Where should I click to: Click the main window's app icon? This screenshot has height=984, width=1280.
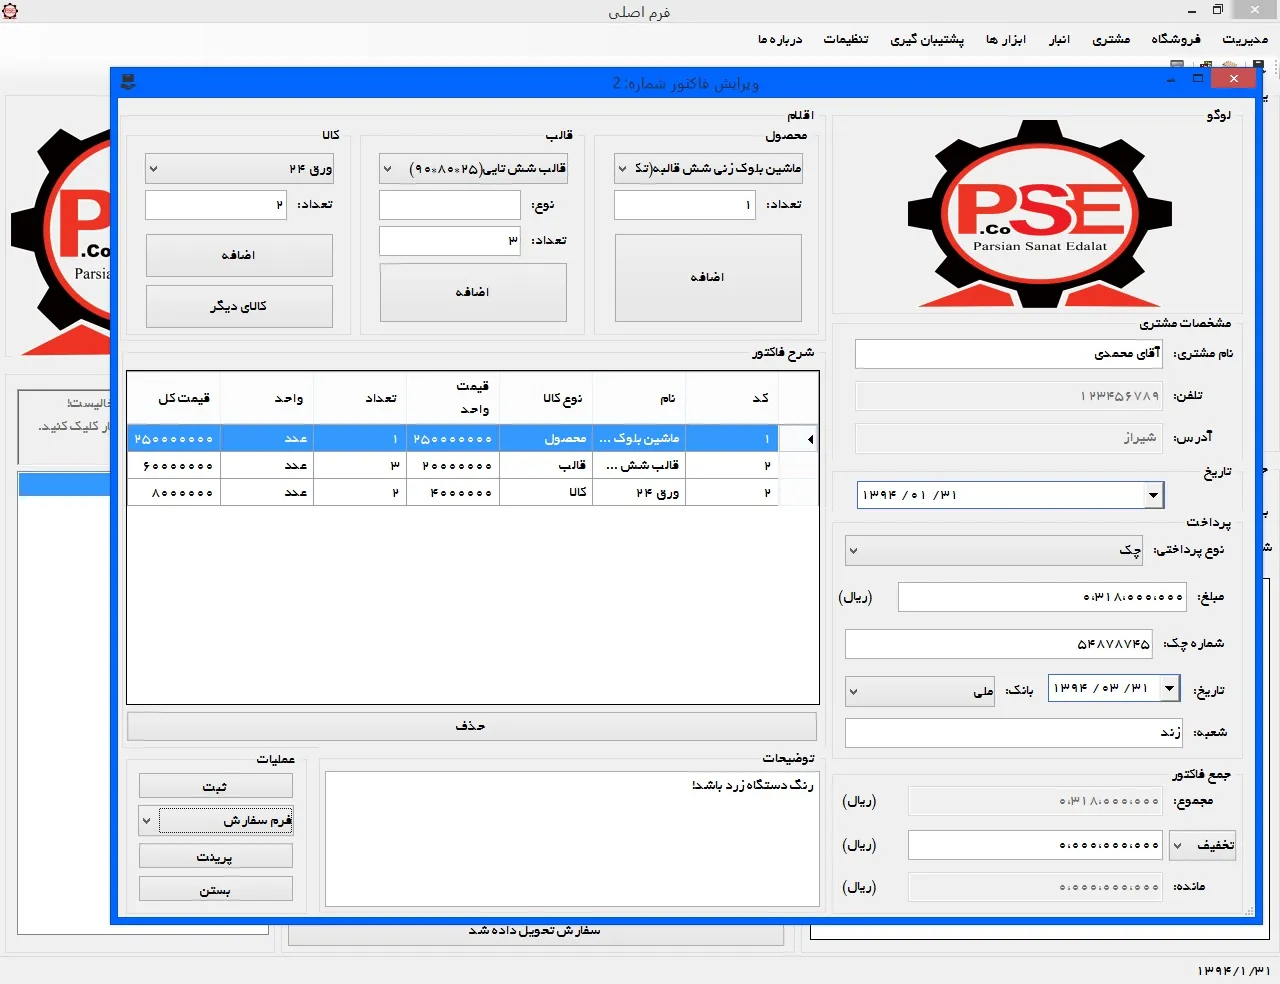tap(11, 11)
